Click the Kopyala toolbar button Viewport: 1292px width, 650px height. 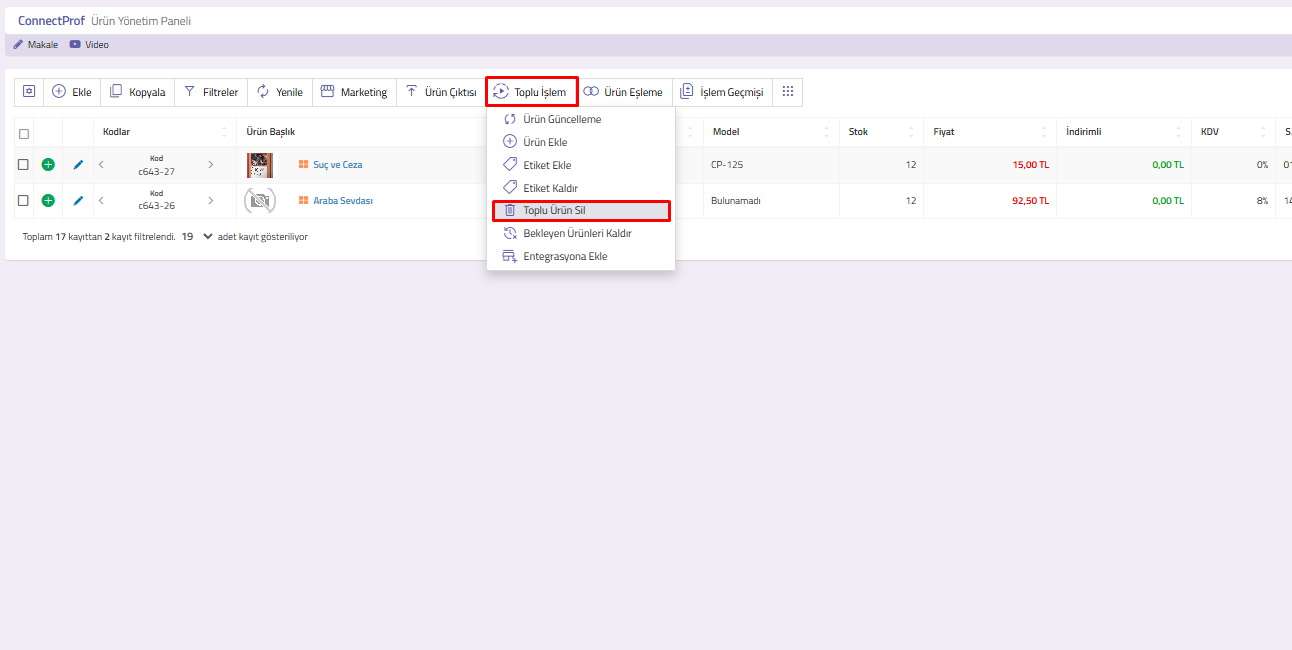tap(138, 92)
